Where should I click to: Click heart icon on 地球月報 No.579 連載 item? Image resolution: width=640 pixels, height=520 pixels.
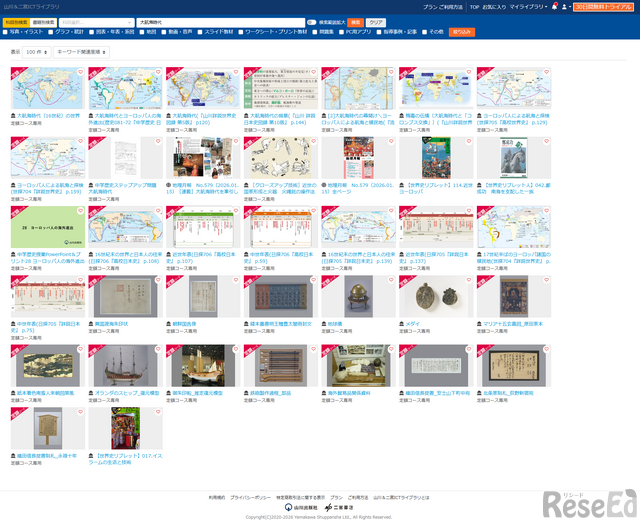pos(234,142)
